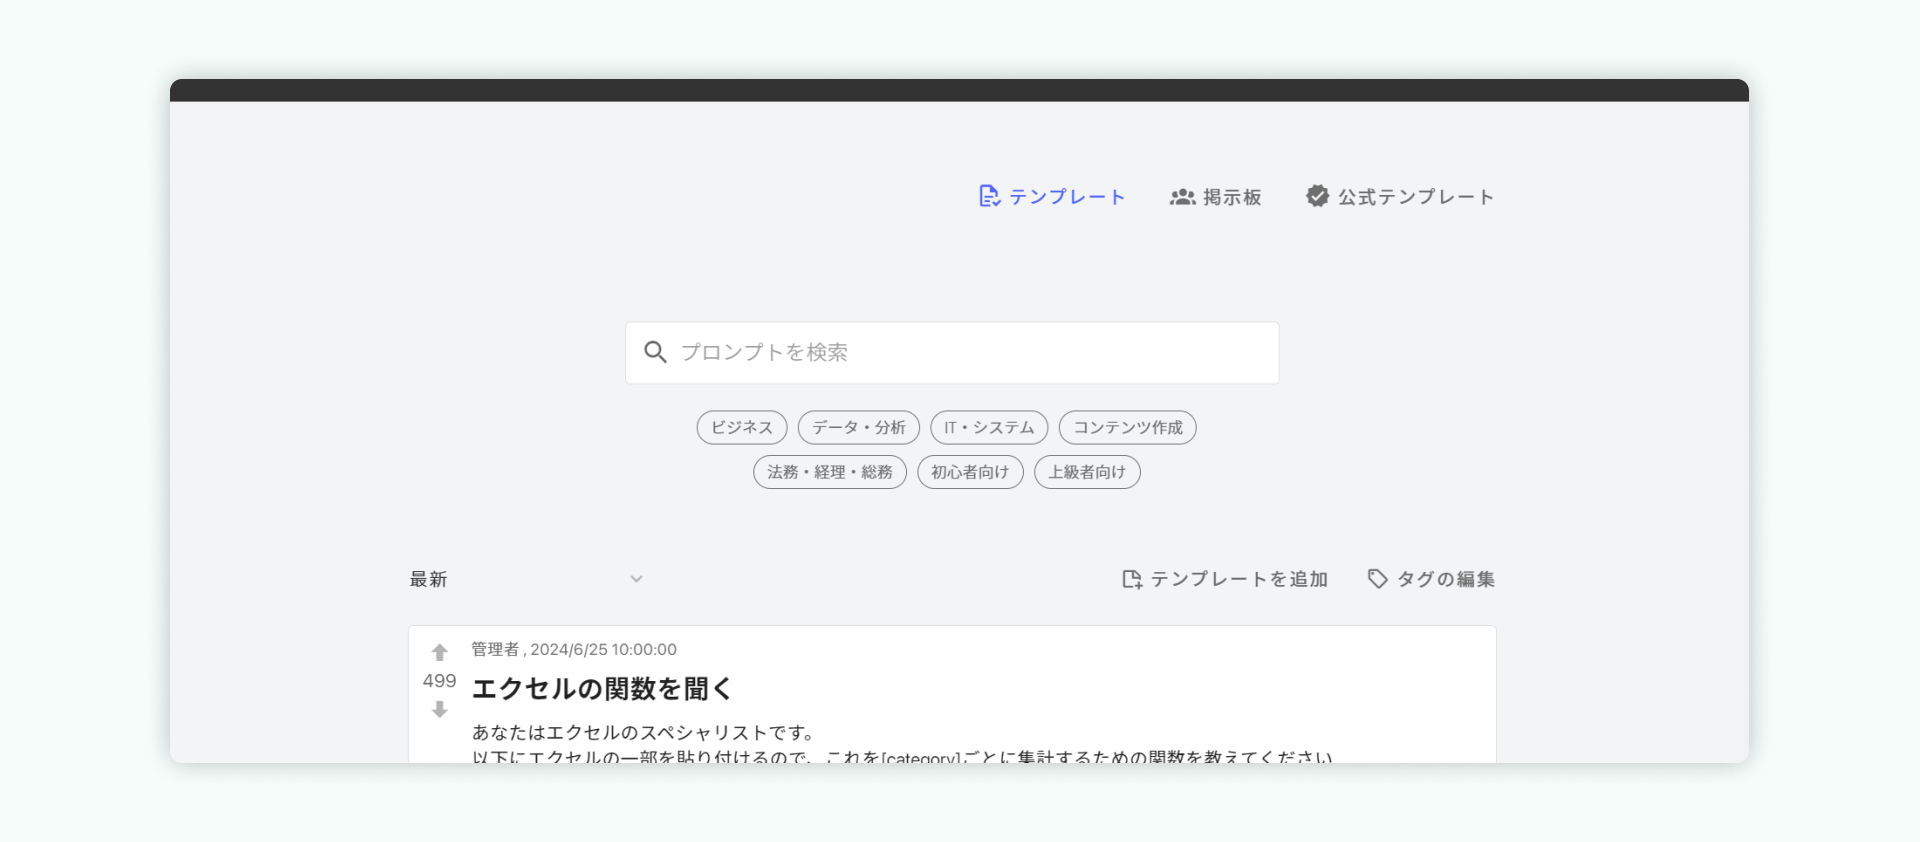This screenshot has width=1920, height=842.
Task: Filter by 上級者向け tag
Action: click(x=1087, y=472)
